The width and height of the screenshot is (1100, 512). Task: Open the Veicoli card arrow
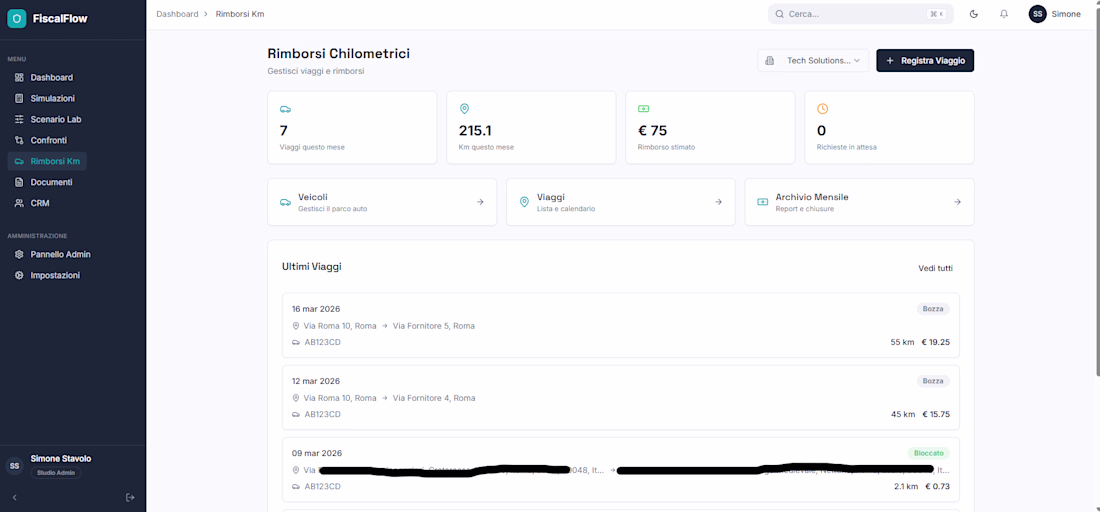480,202
